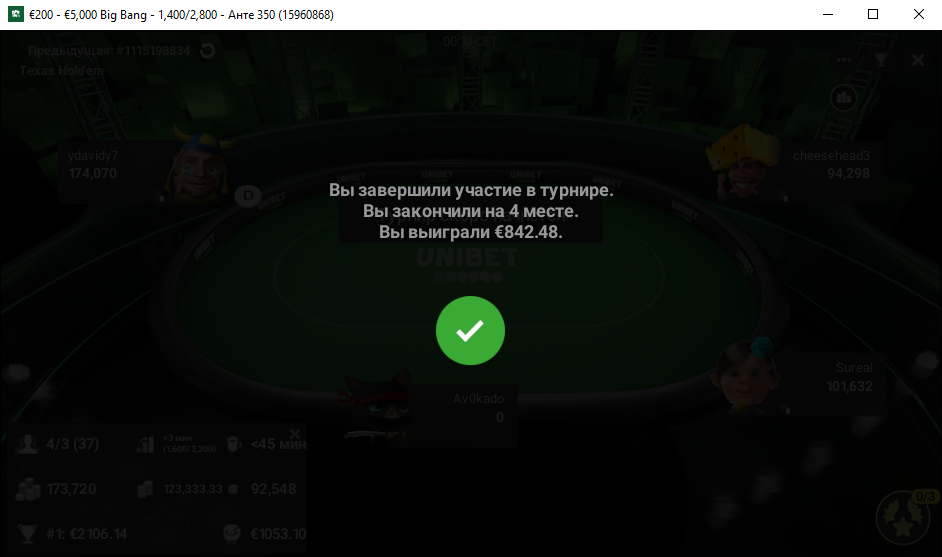Click the coffee cup break timer icon

(x=234, y=444)
